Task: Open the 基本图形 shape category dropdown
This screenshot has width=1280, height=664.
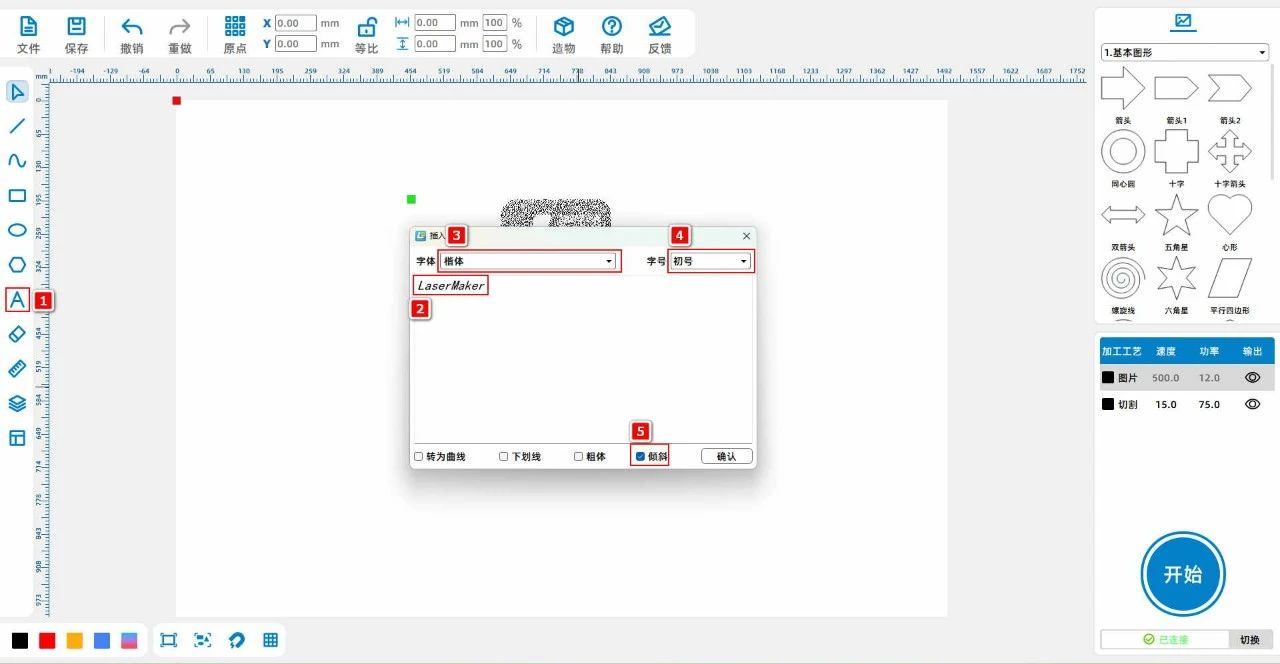Action: (1184, 52)
